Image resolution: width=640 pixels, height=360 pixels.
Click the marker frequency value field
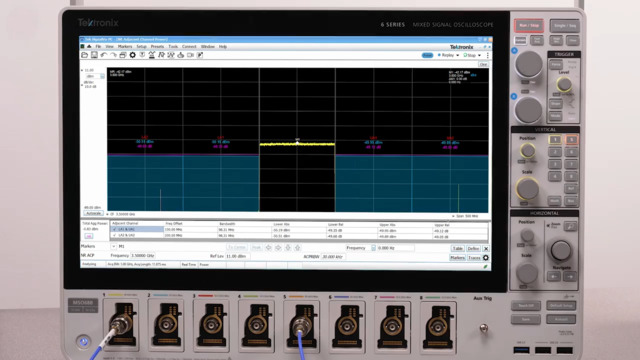[395, 248]
